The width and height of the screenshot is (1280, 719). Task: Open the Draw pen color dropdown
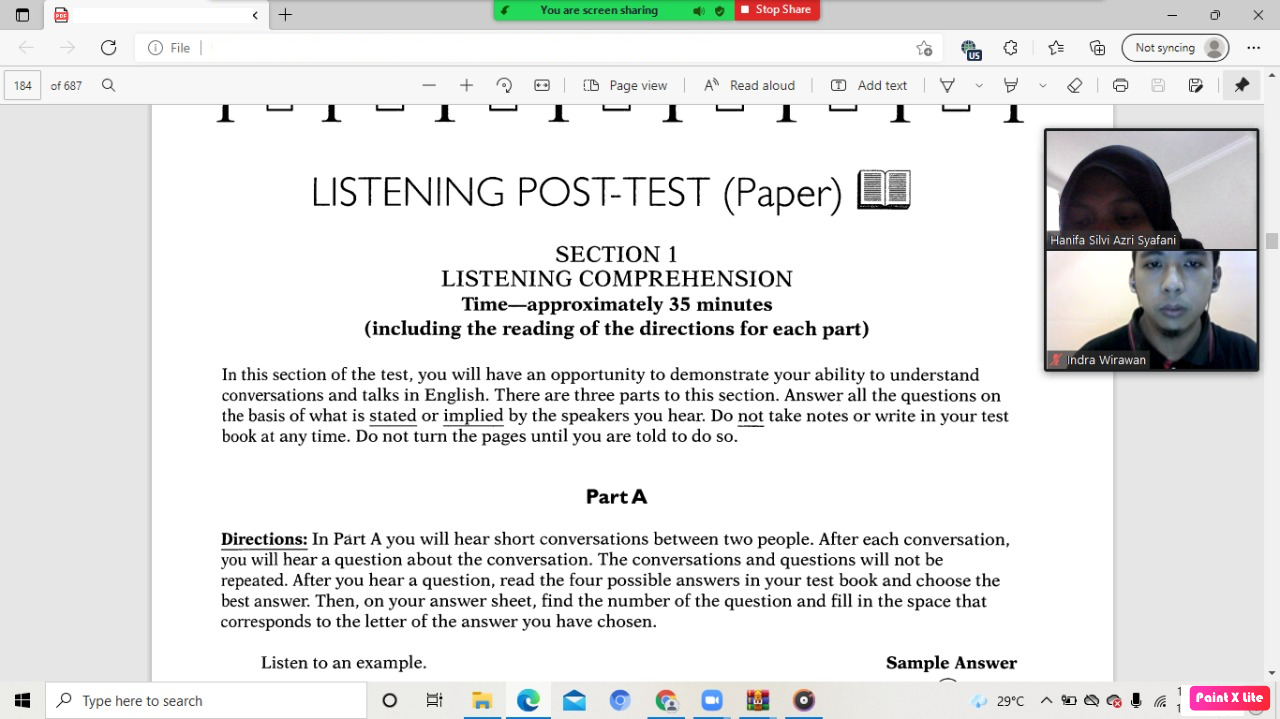click(x=978, y=85)
